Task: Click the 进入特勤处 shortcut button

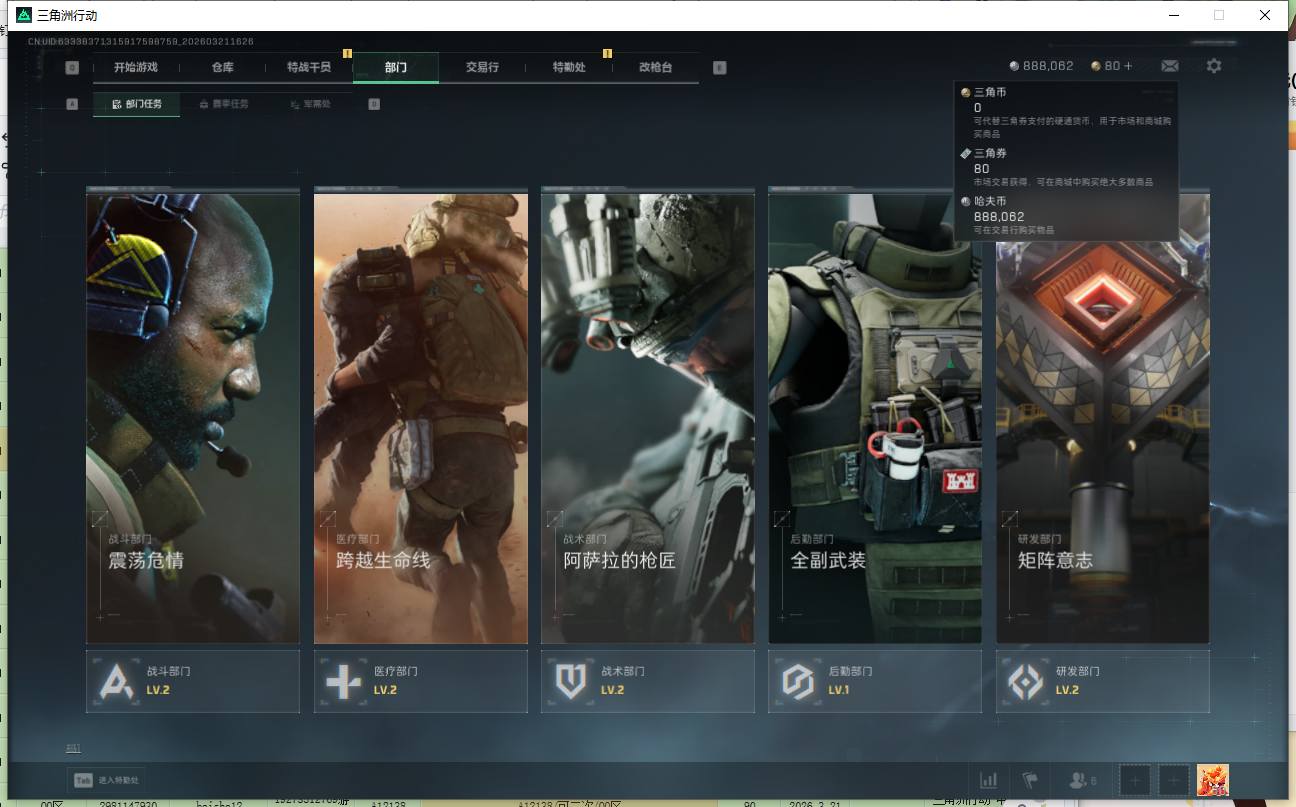Action: (106, 780)
